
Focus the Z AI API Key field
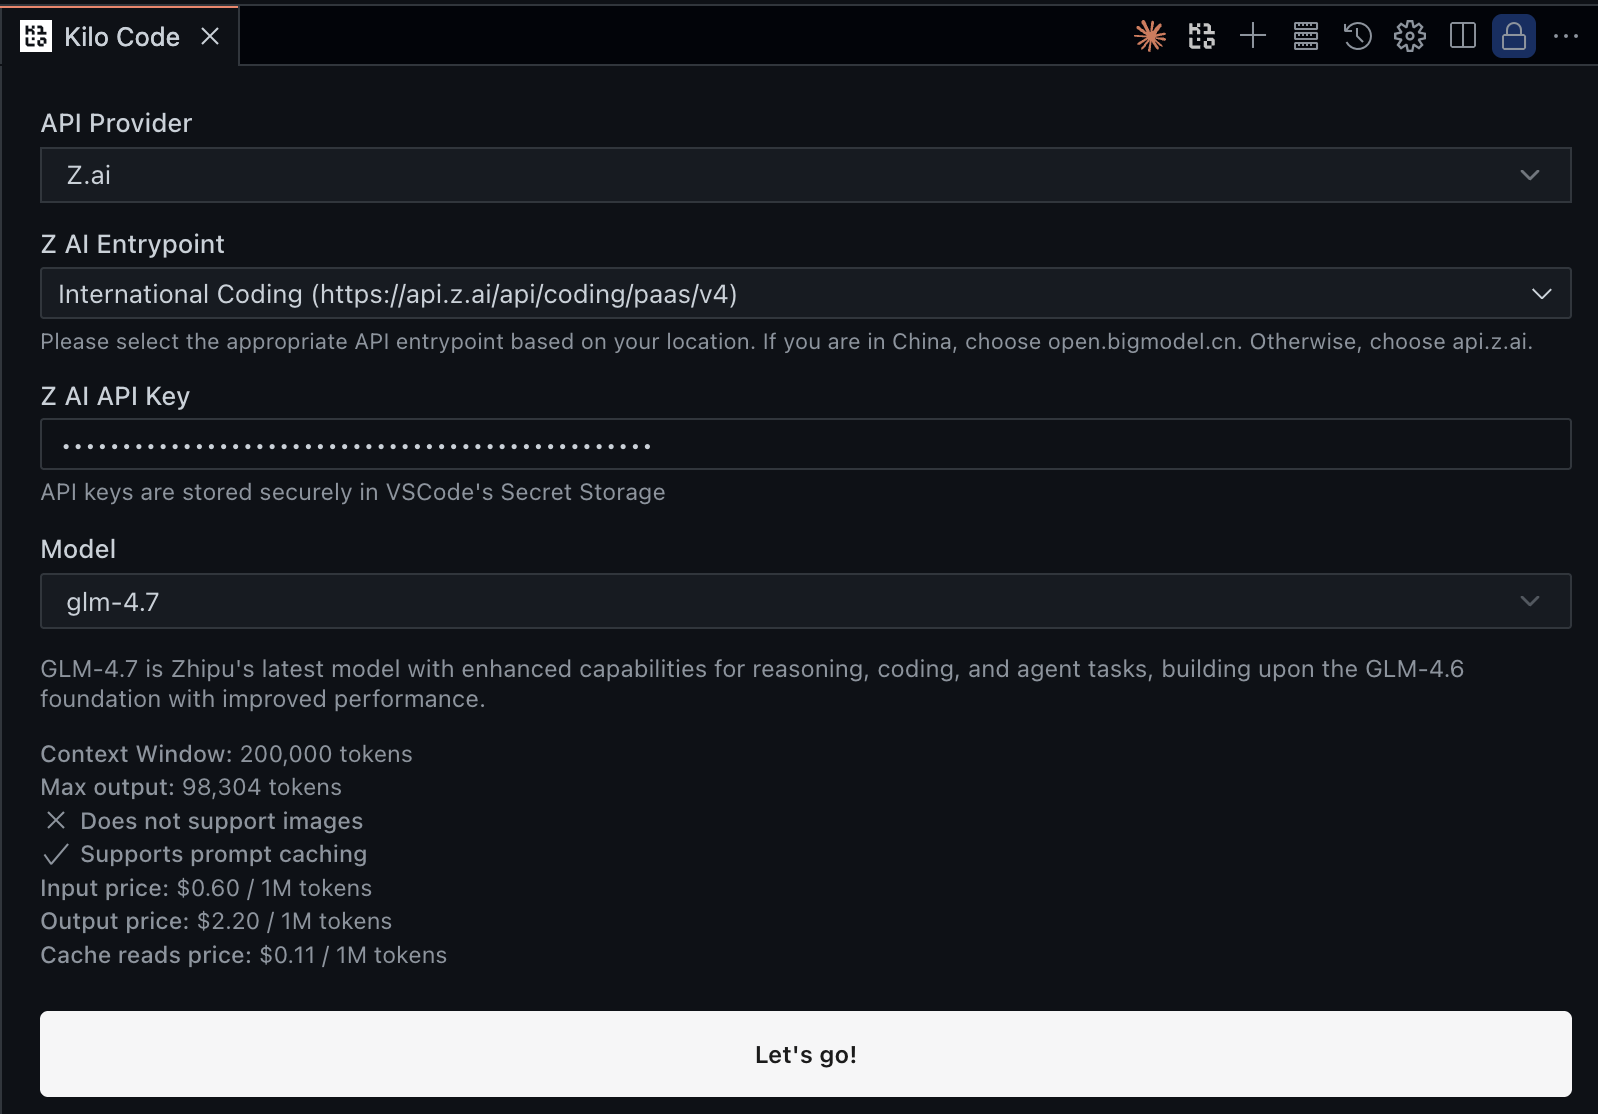click(x=806, y=444)
